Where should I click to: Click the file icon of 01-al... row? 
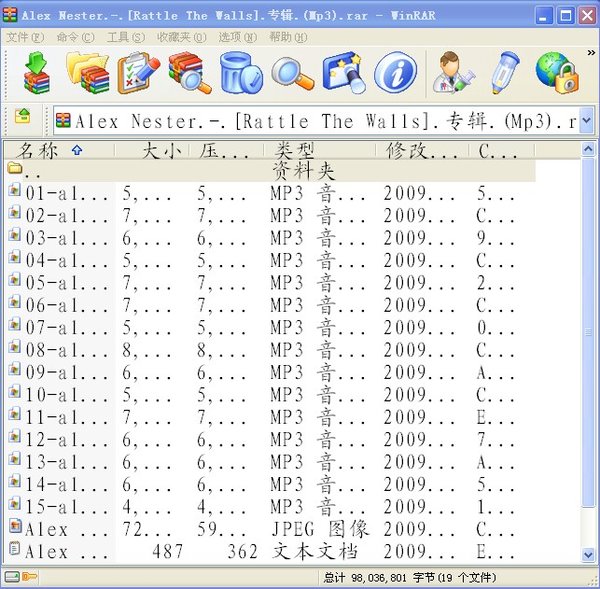coord(15,189)
